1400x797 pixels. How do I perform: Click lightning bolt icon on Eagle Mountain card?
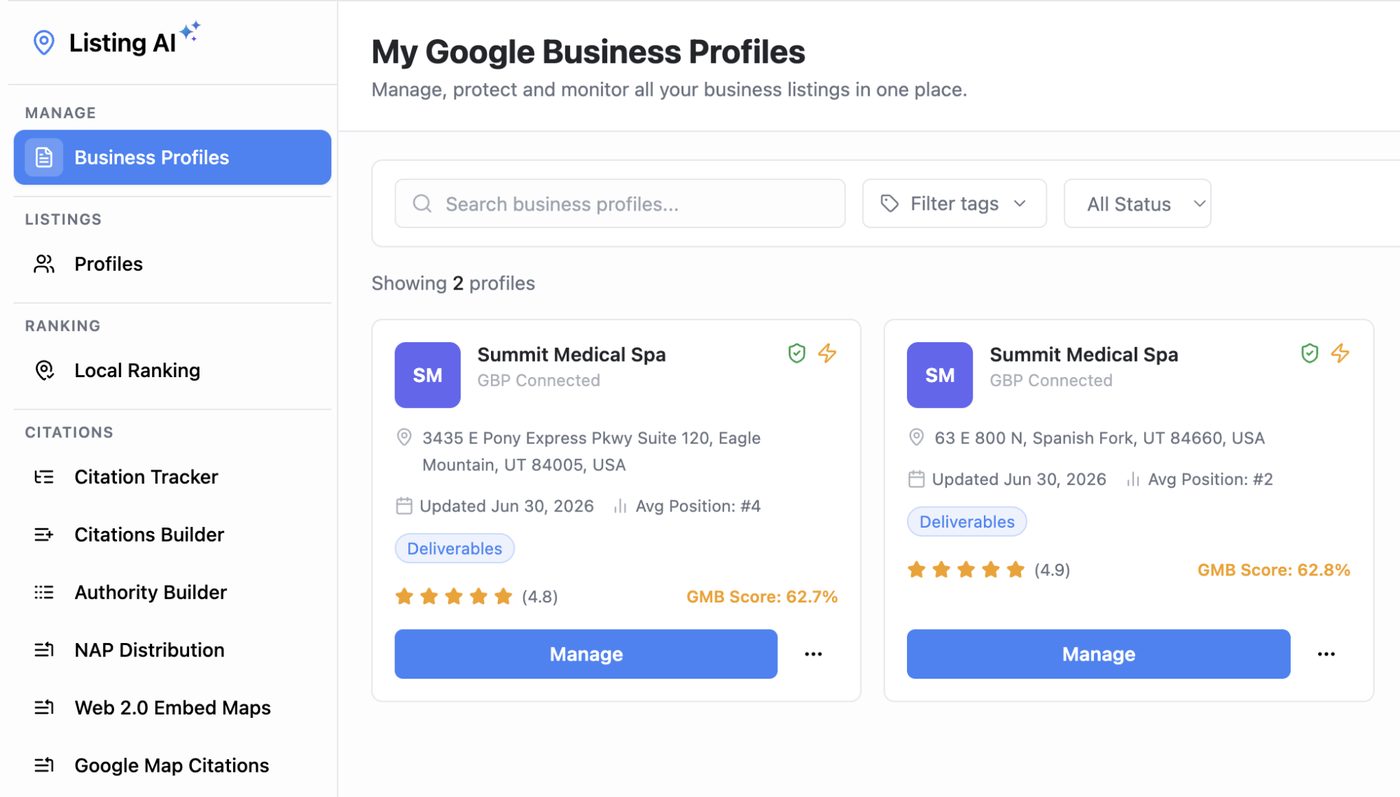pyautogui.click(x=827, y=353)
